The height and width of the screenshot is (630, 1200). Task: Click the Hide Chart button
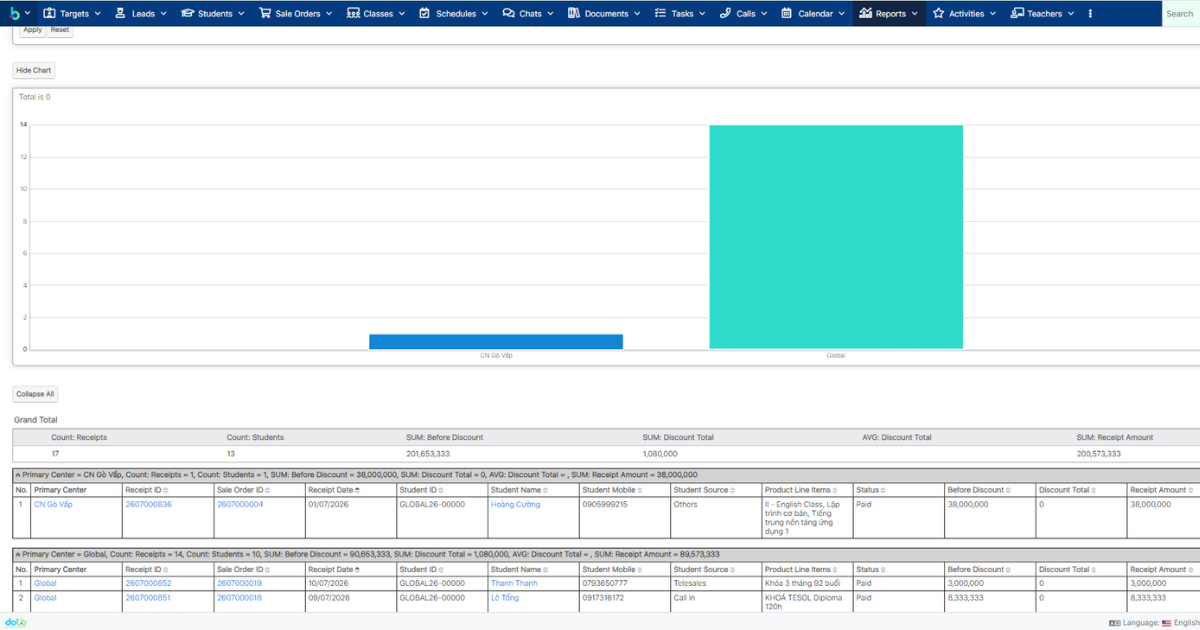pos(34,71)
